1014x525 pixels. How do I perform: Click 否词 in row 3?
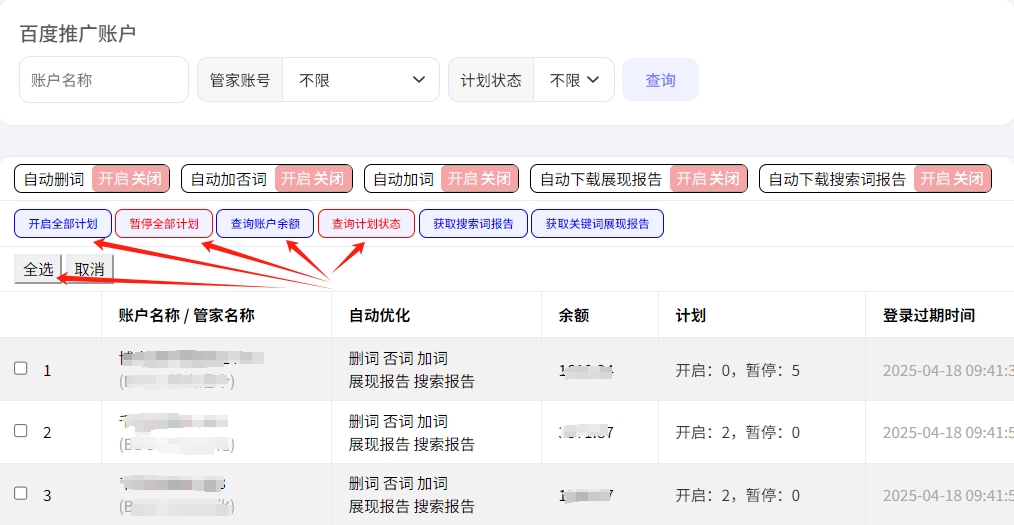tap(398, 483)
